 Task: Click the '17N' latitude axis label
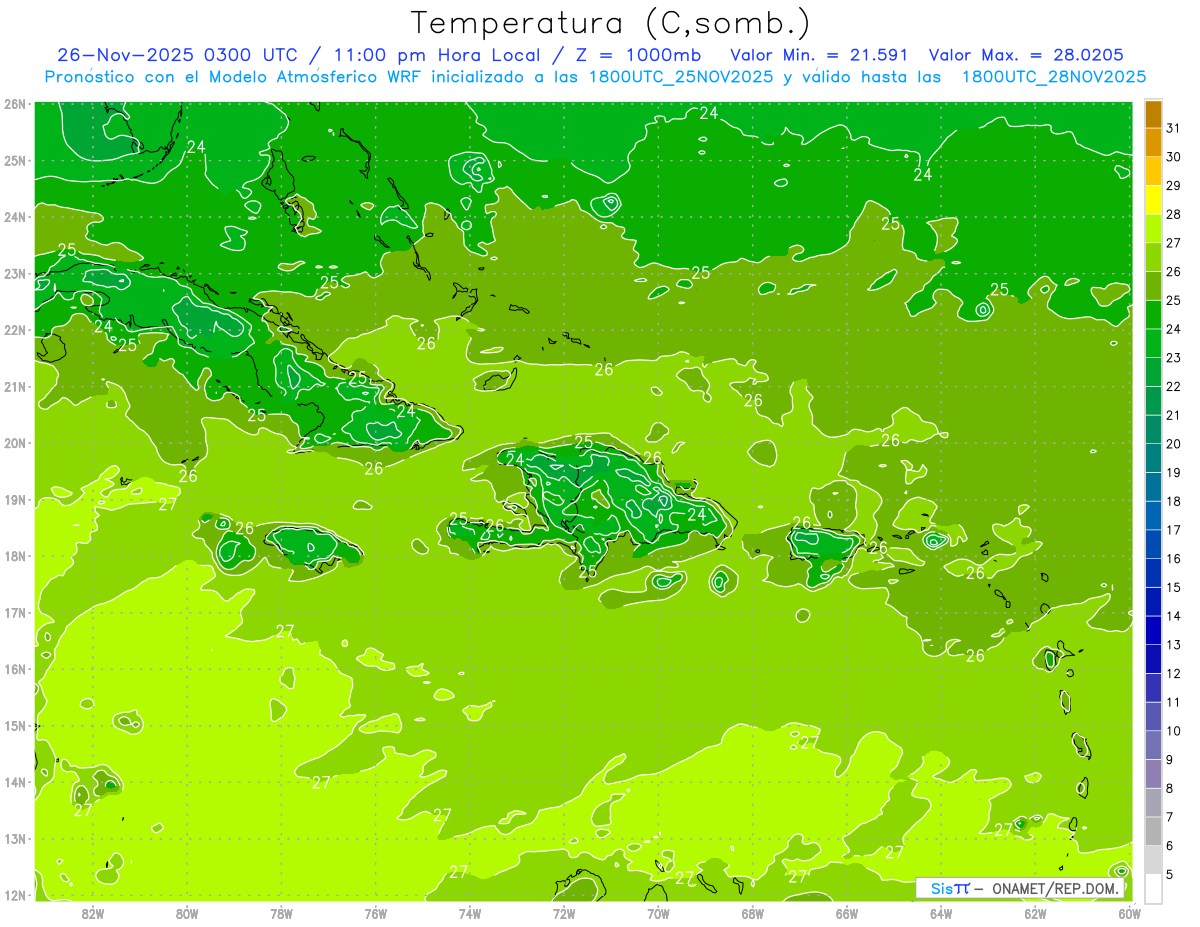pos(15,613)
